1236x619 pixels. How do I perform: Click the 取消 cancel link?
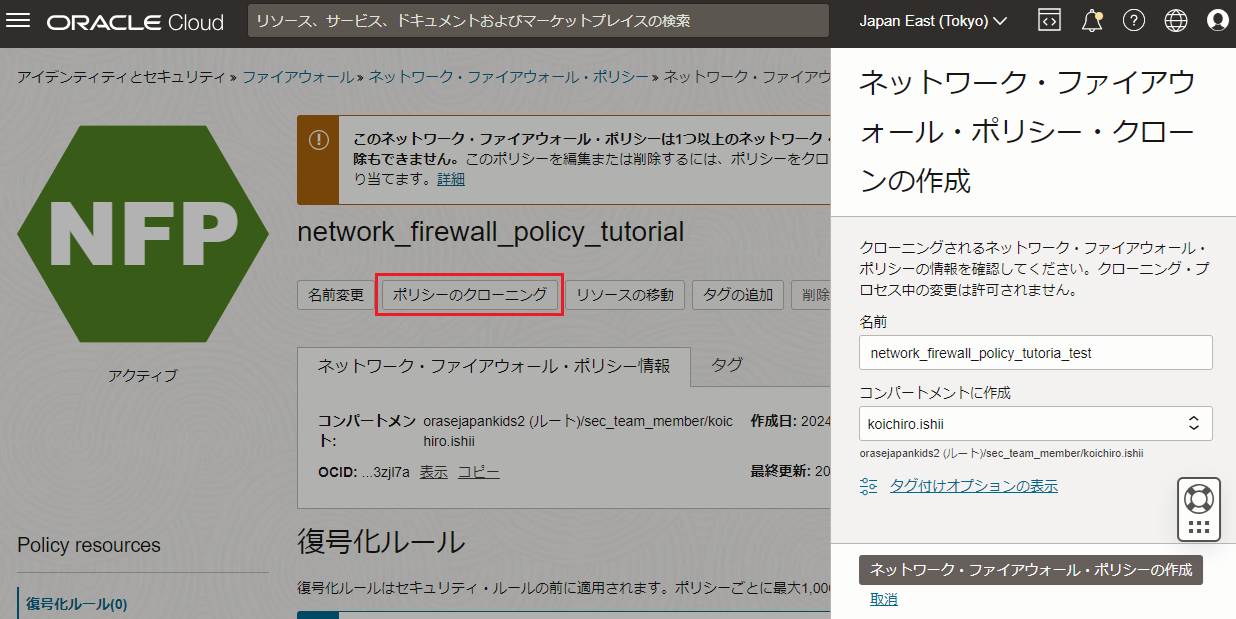883,599
